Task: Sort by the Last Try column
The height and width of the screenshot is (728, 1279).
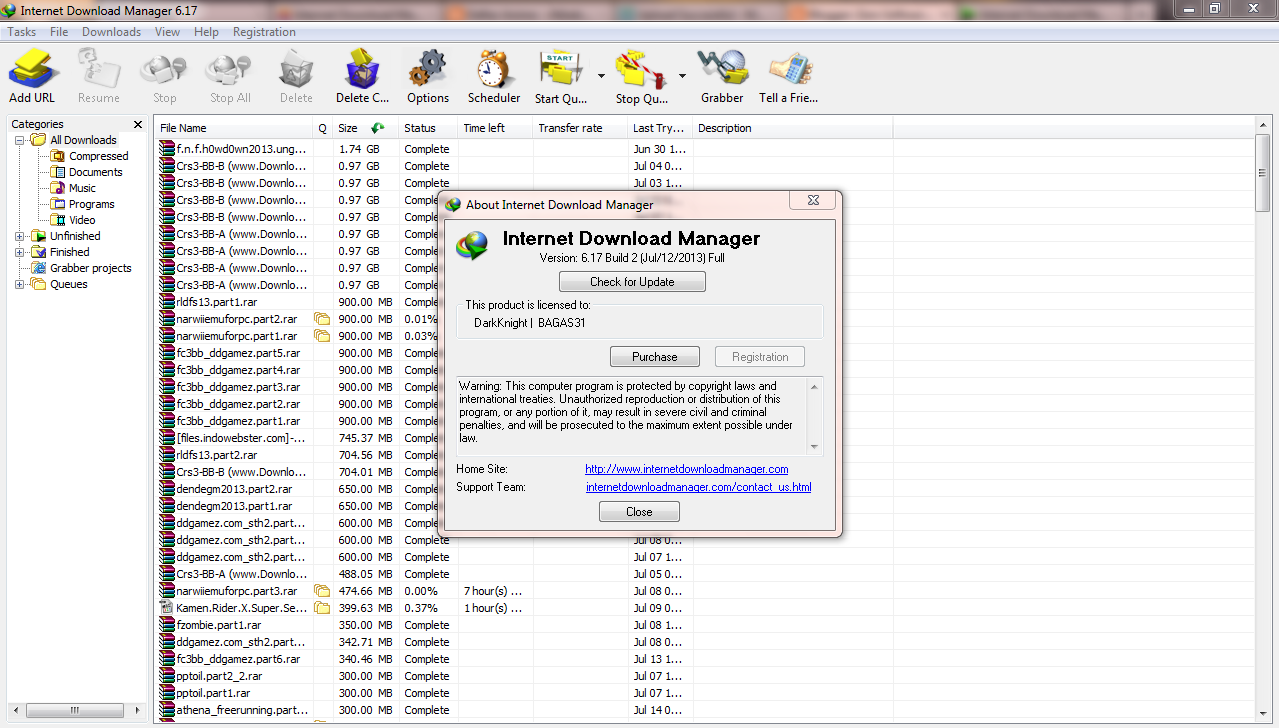Action: pos(660,128)
